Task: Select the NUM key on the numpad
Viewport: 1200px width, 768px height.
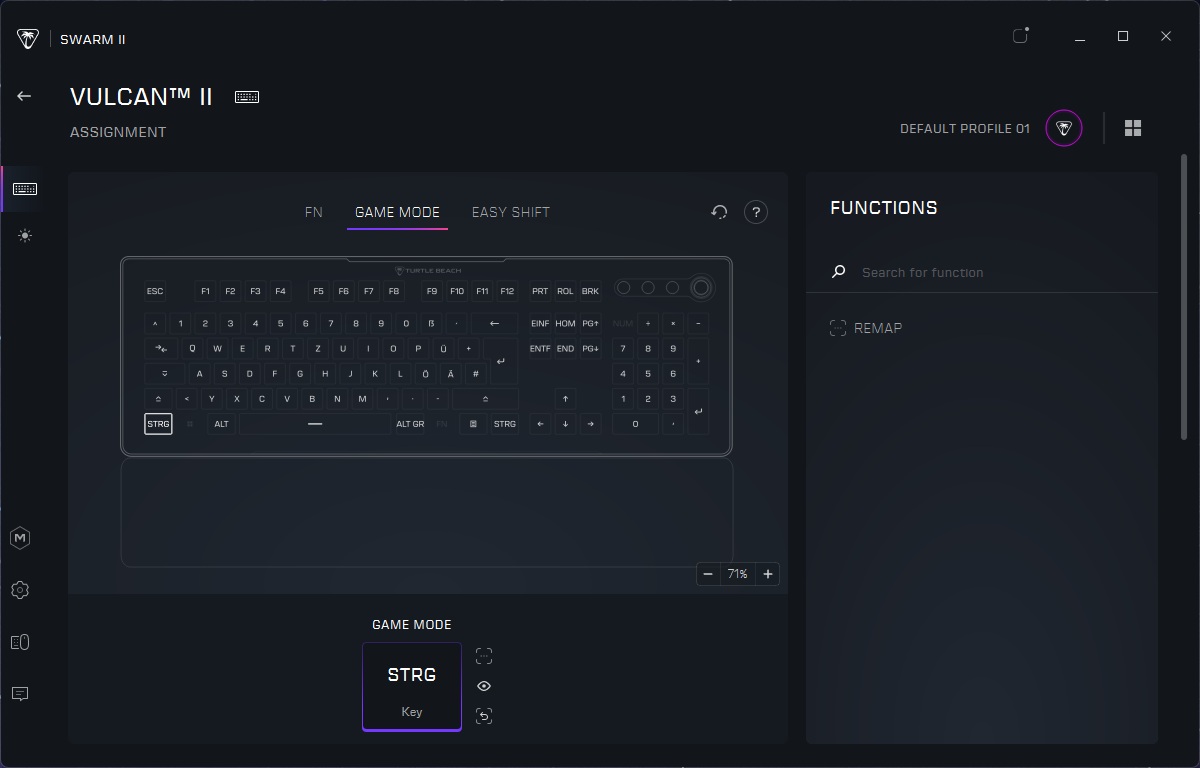Action: 623,323
